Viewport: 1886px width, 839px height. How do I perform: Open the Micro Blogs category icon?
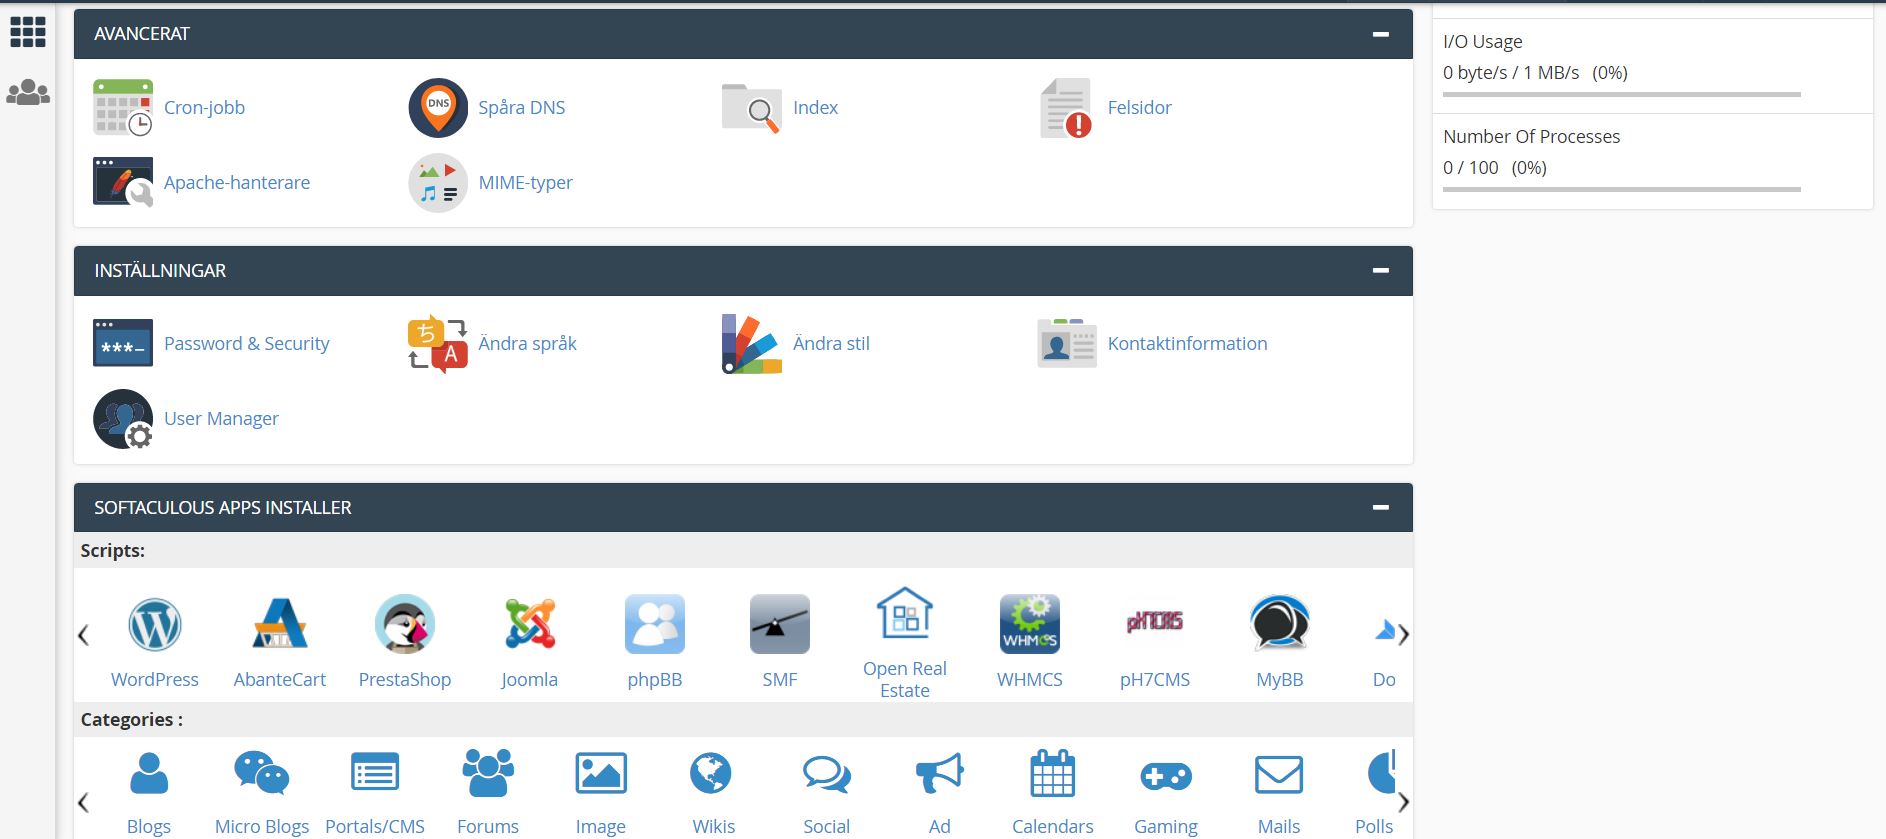262,774
